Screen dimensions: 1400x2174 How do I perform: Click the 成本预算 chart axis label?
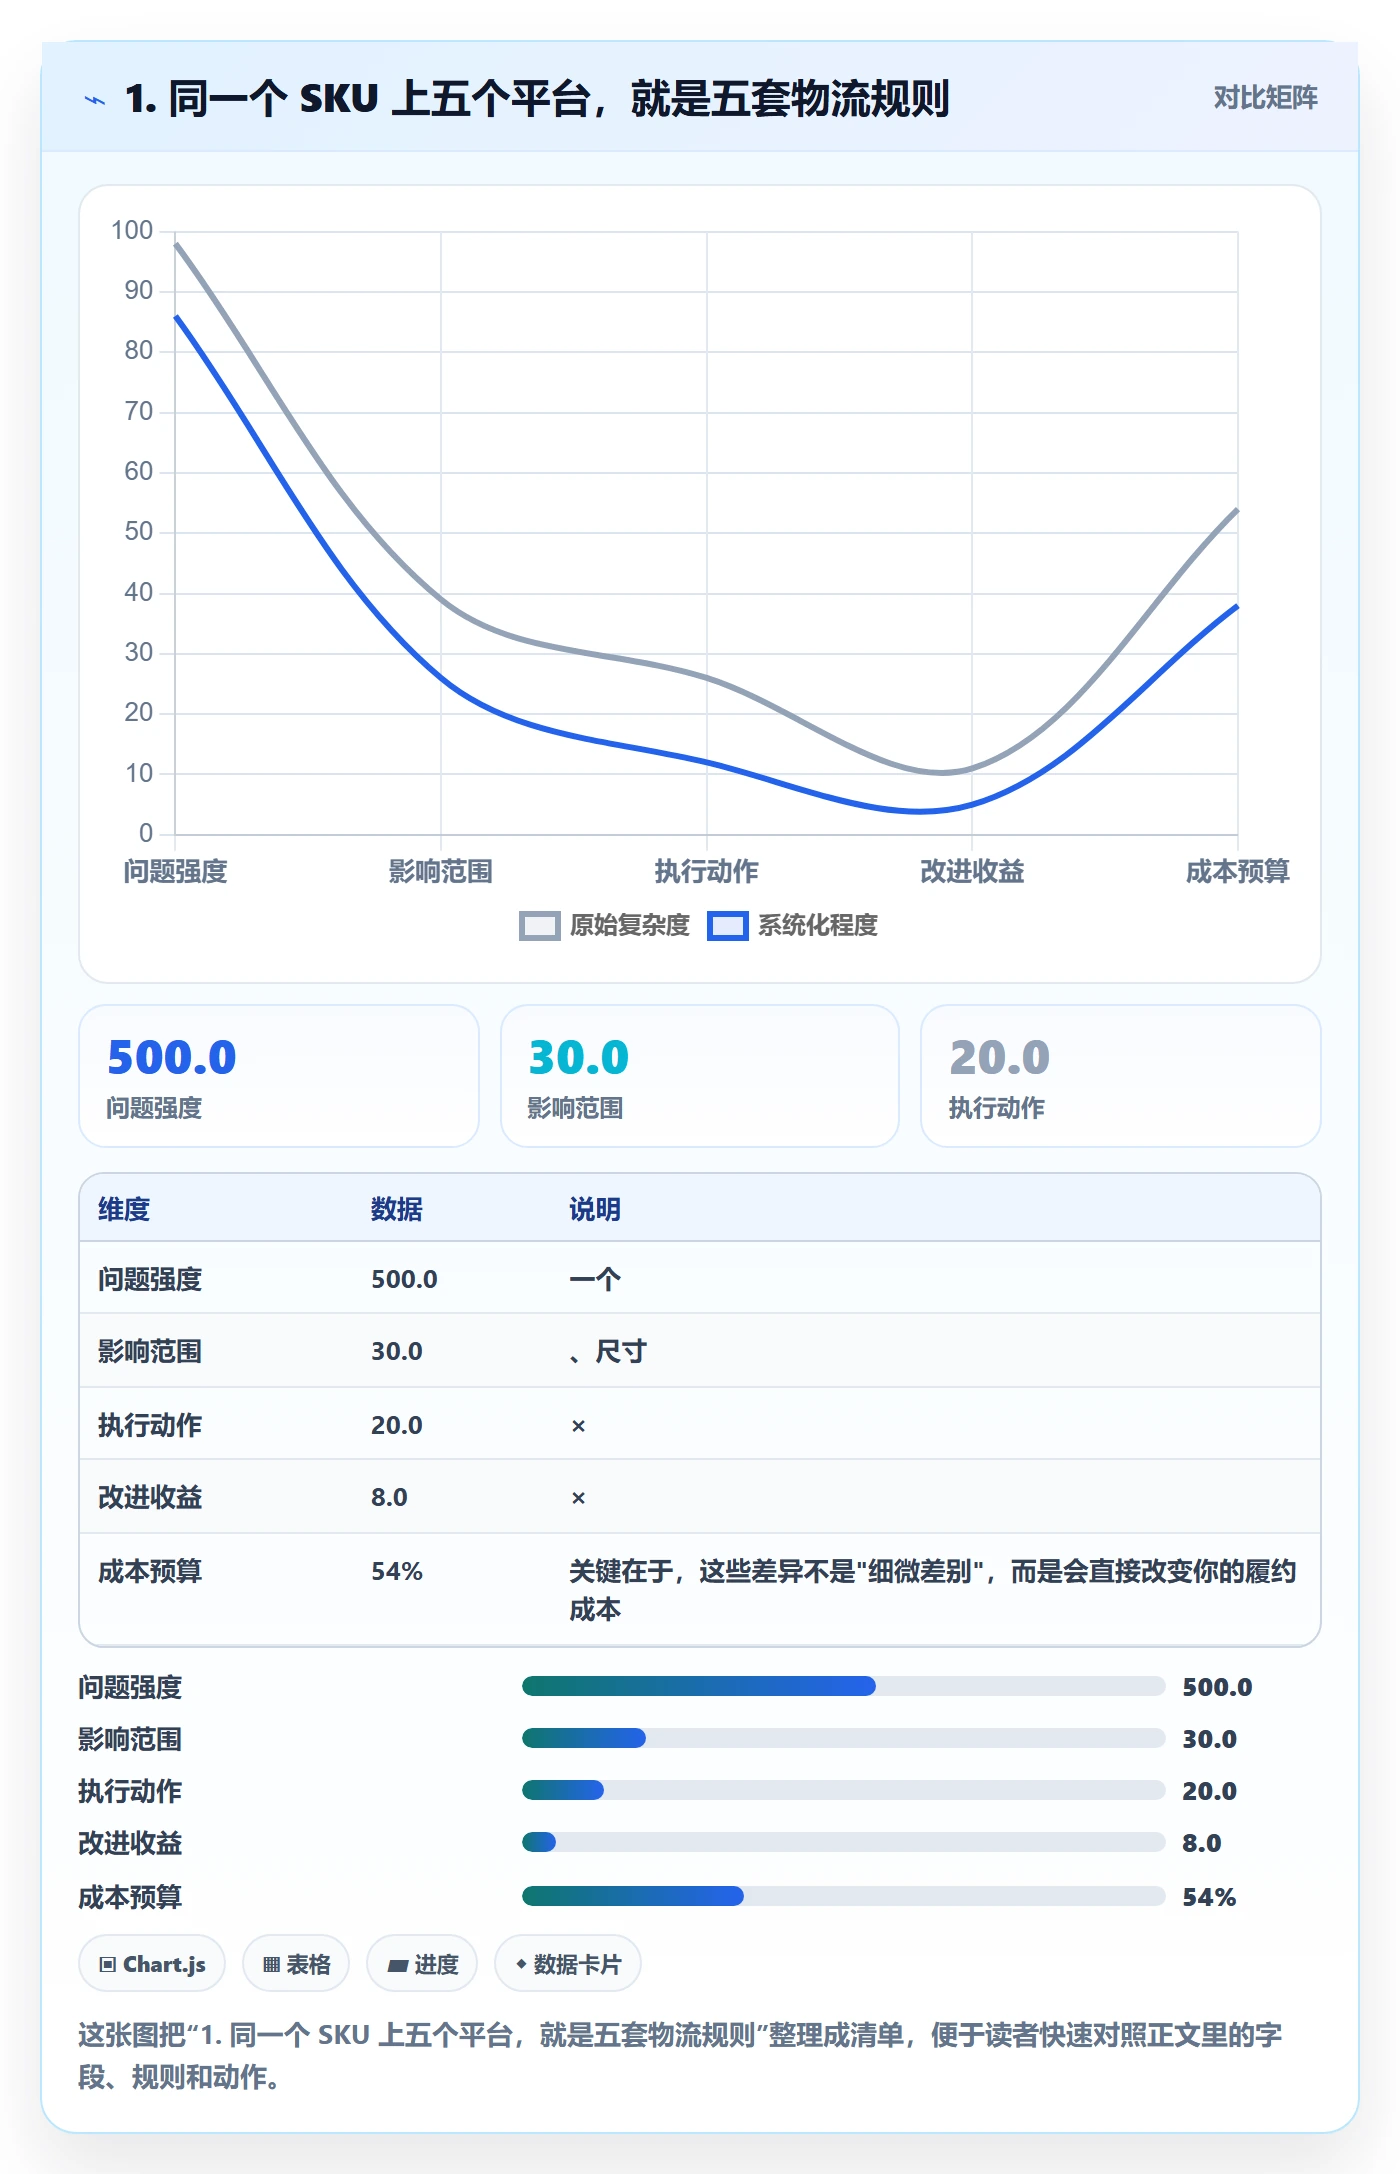1238,871
